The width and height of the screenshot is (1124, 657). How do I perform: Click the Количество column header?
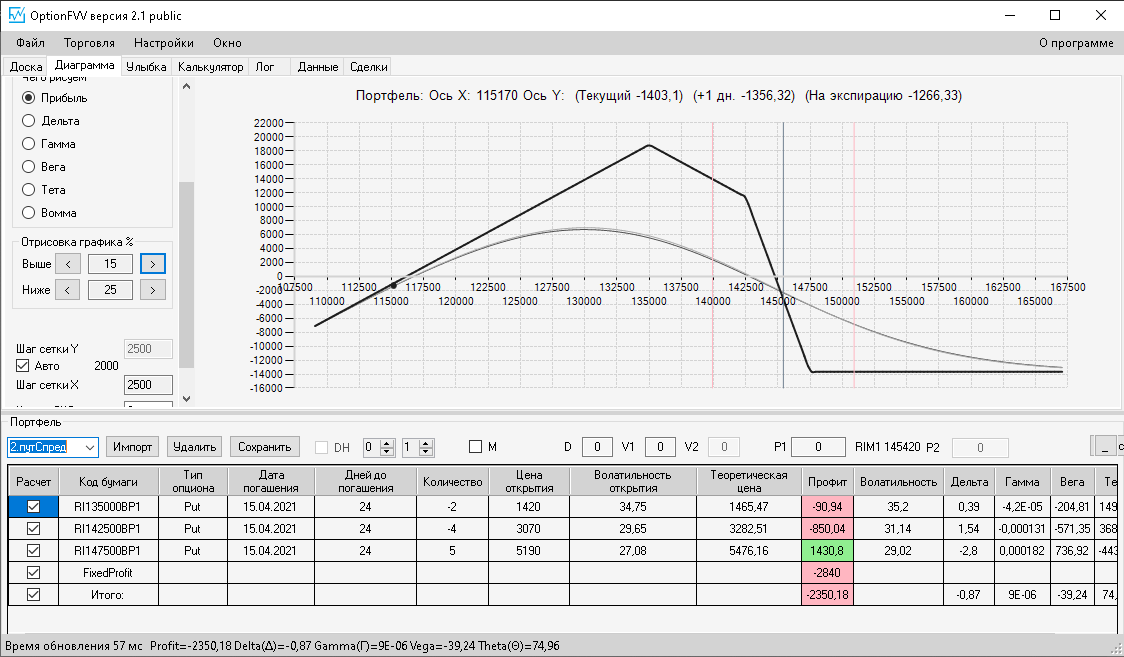point(452,481)
